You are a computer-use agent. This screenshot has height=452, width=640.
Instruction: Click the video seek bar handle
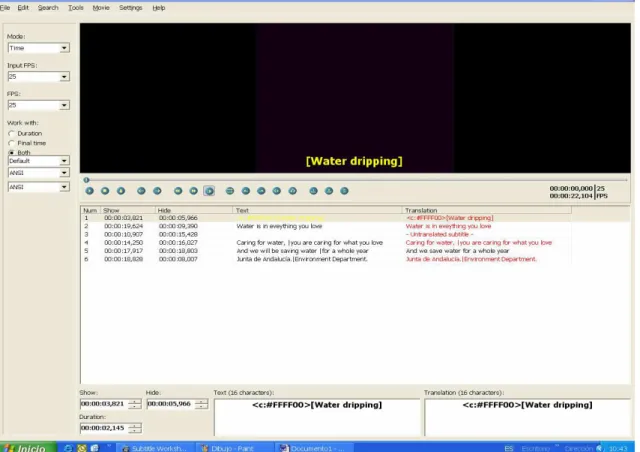pyautogui.click(x=87, y=180)
